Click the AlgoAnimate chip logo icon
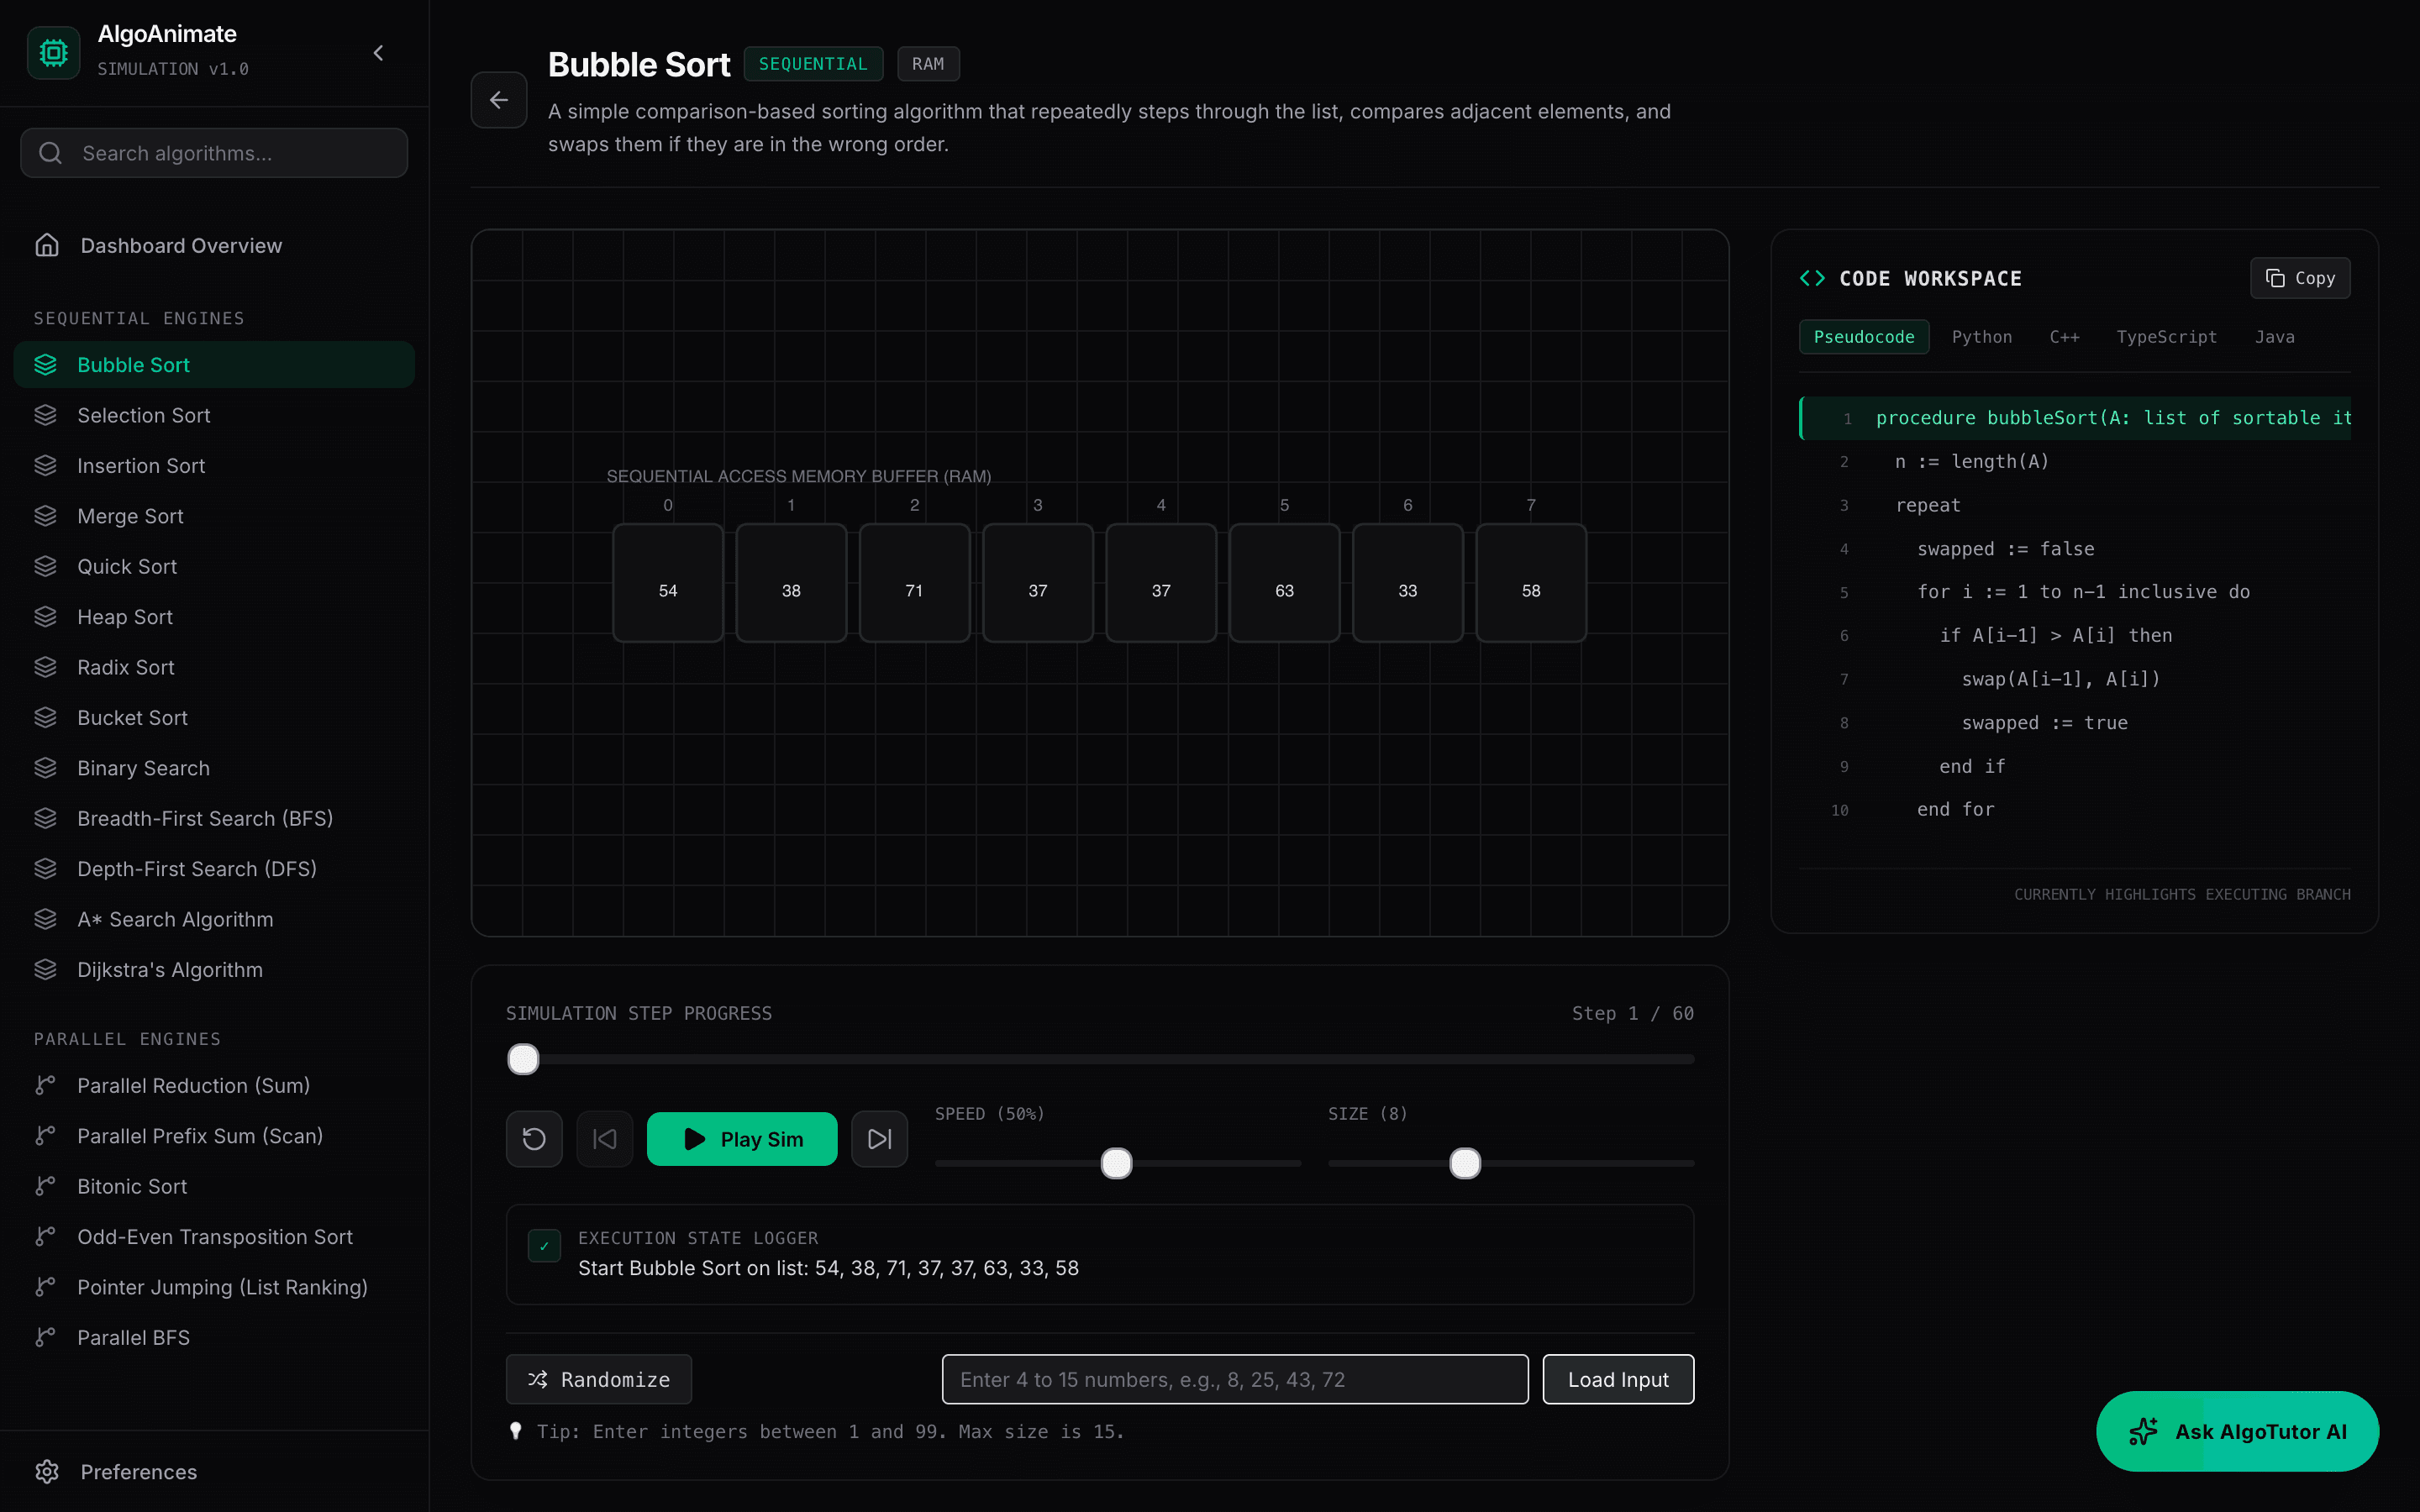 click(53, 52)
